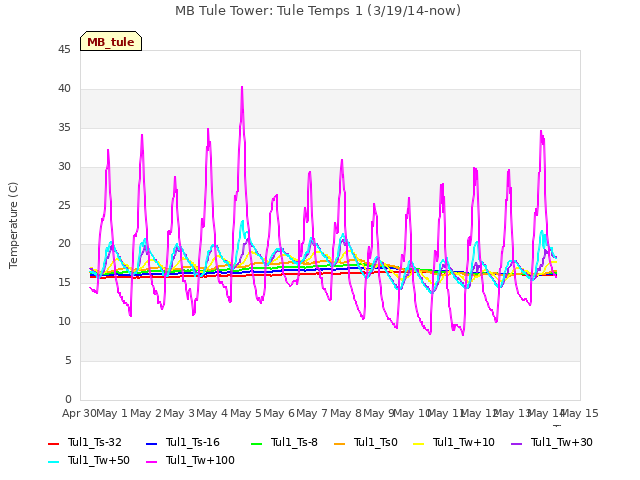Click the May 15 x-axis tick label
Image resolution: width=640 pixels, height=480 pixels.
tap(580, 413)
